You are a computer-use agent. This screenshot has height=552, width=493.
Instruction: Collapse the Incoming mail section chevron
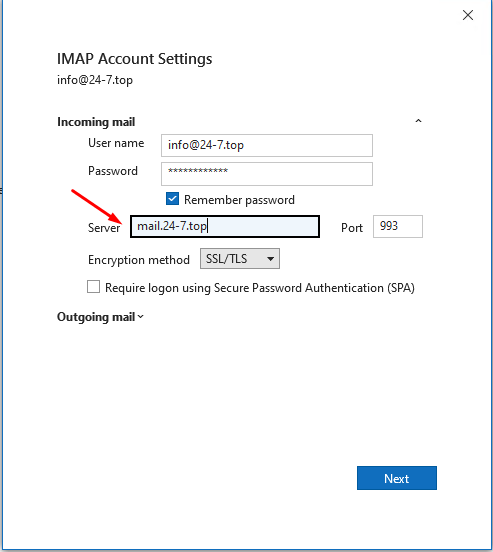(x=418, y=121)
